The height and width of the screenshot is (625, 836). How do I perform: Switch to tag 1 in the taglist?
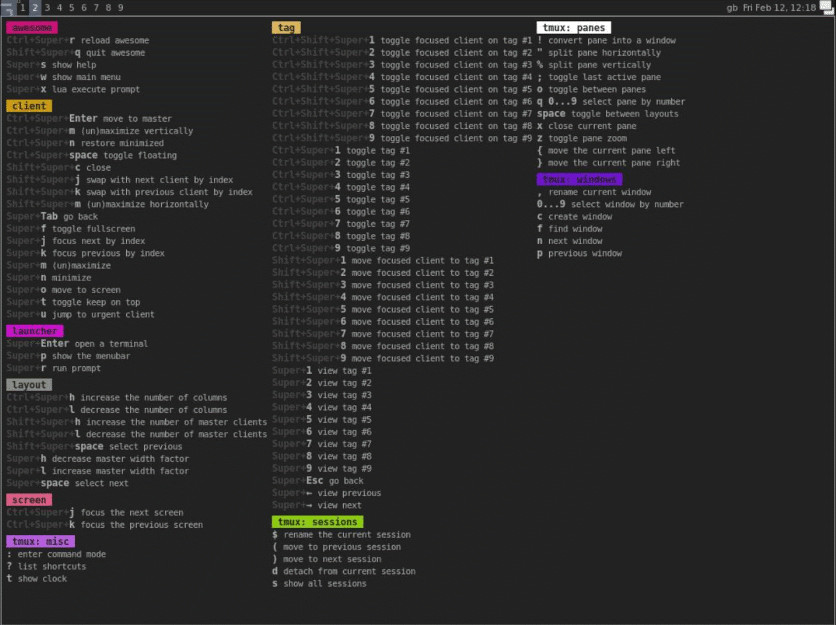click(22, 7)
